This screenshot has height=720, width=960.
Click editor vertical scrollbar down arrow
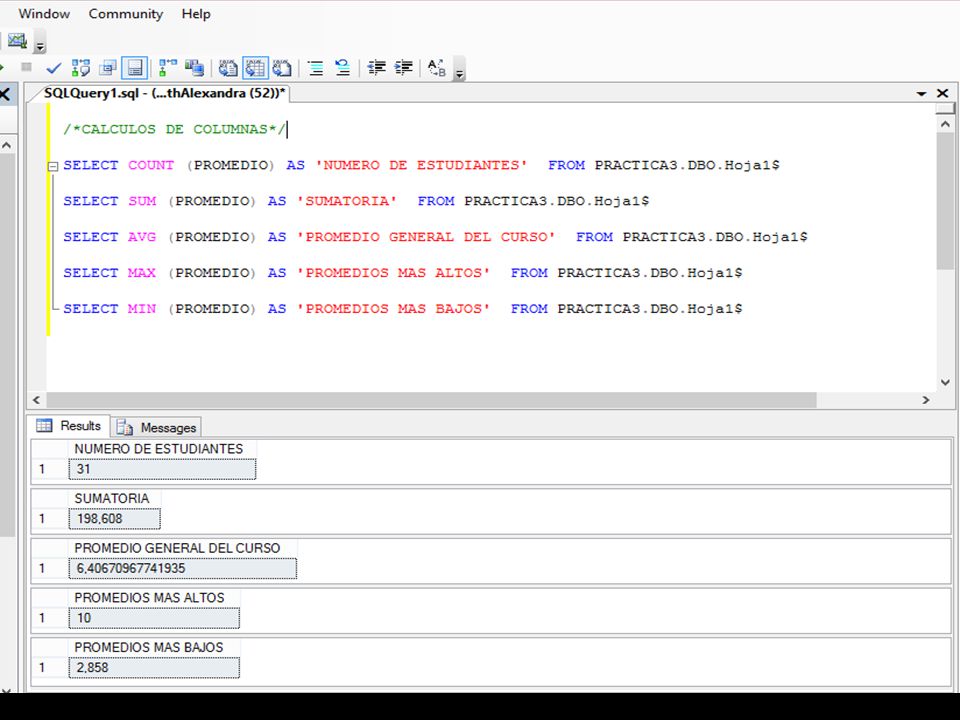[945, 383]
